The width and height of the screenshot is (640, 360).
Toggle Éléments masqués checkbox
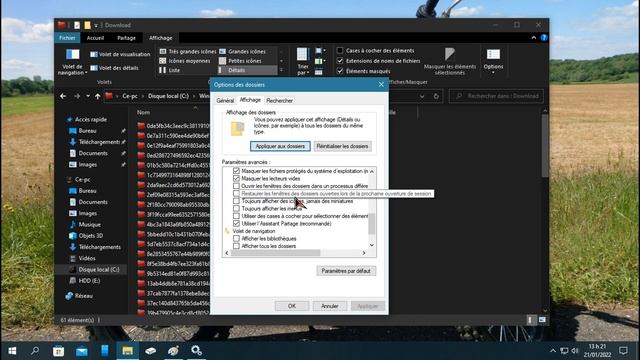click(340, 71)
